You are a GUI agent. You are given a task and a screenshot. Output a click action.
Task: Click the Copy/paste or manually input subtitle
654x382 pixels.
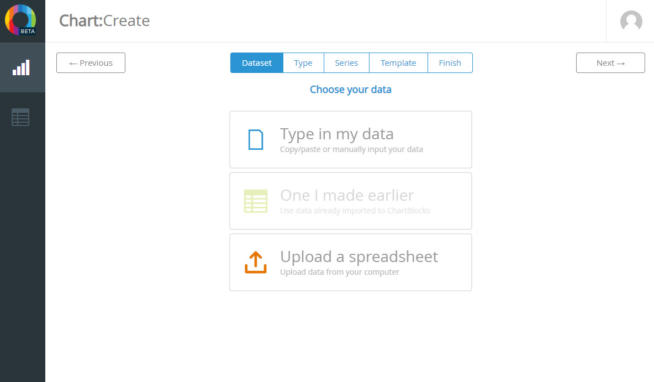[x=351, y=149]
